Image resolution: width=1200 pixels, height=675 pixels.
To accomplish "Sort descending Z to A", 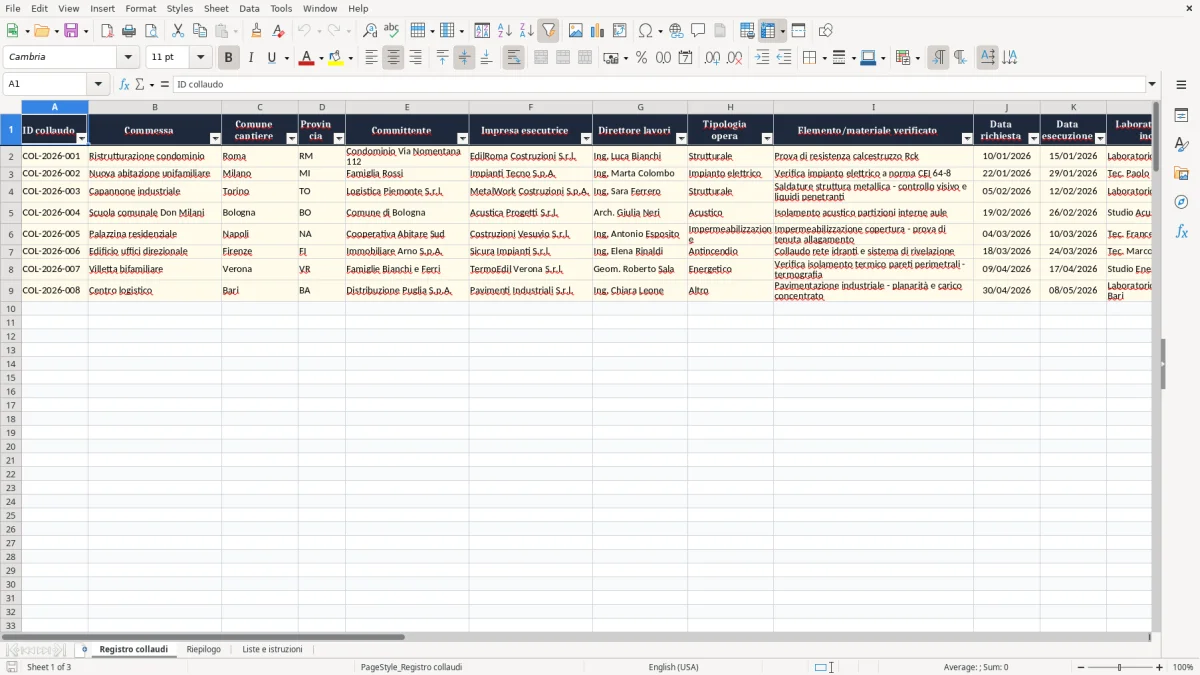I will [526, 31].
